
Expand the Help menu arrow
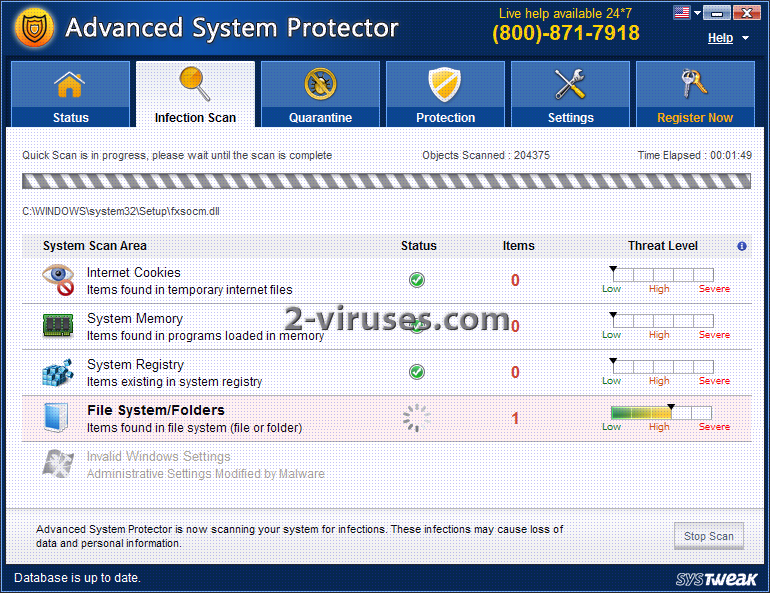745,38
